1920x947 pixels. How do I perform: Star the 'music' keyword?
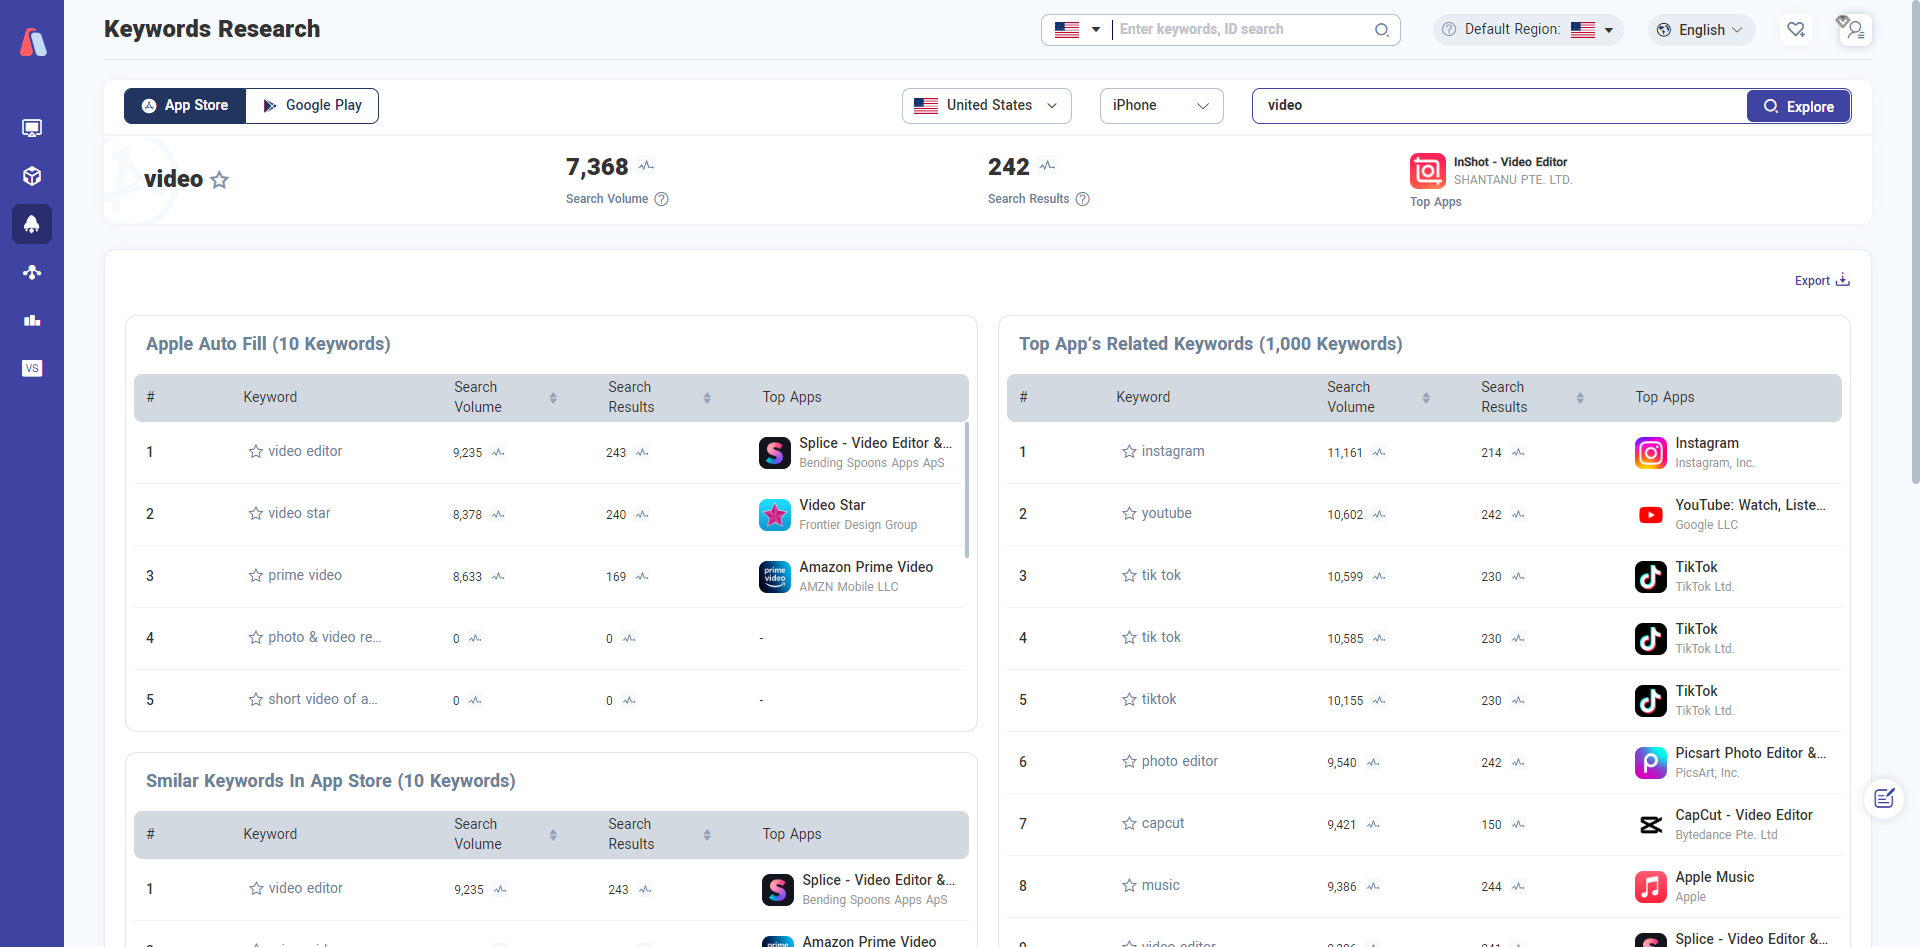tap(1129, 886)
